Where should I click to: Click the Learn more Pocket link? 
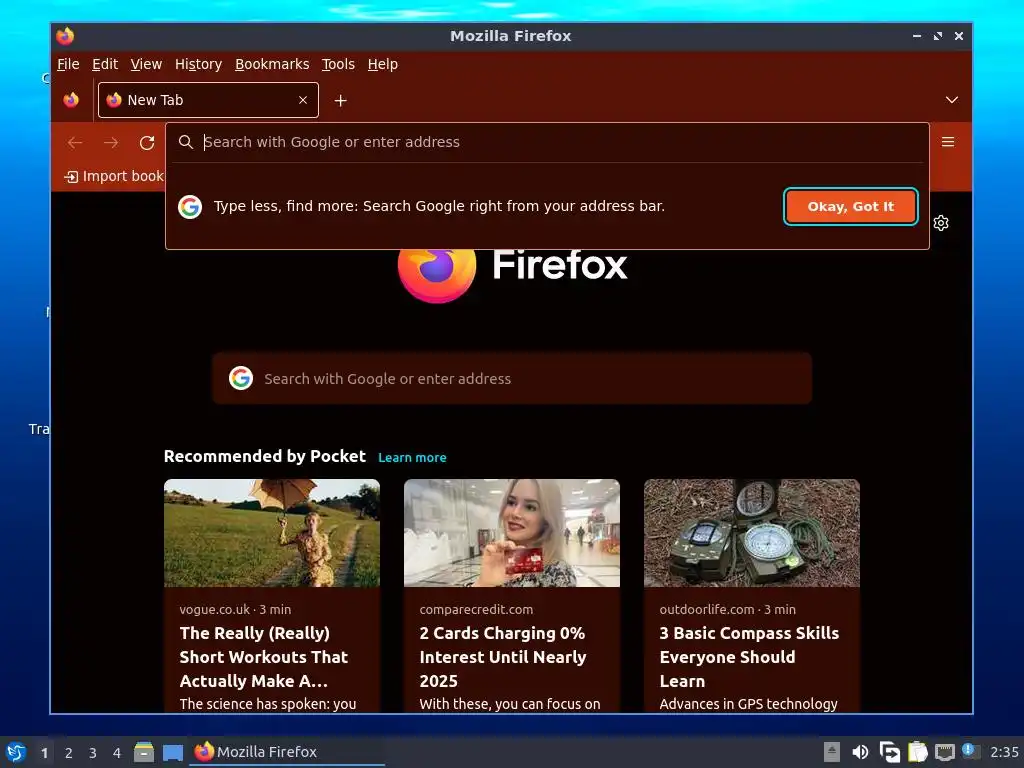point(412,458)
